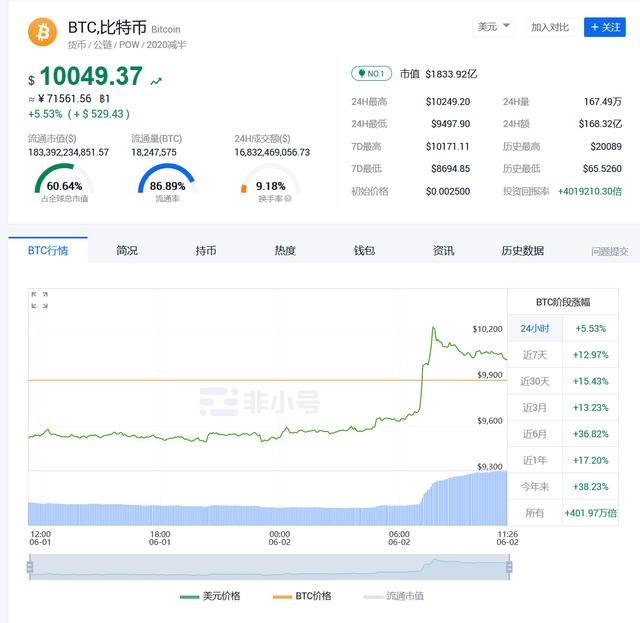Image resolution: width=640 pixels, height=623 pixels.
Task: Select the 近6月 period row
Action: tap(563, 434)
